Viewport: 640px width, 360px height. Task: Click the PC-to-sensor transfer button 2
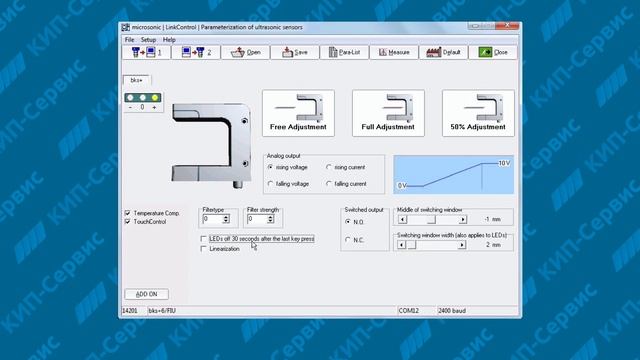pyautogui.click(x=196, y=52)
